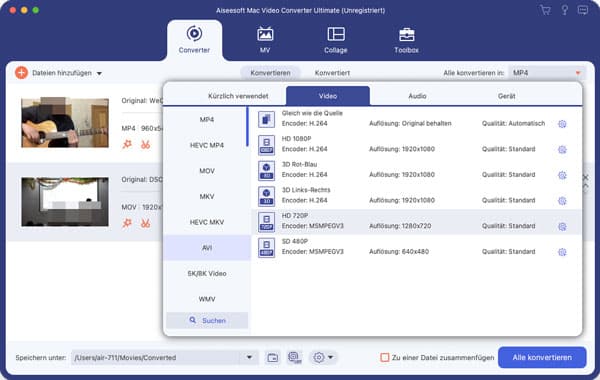Choose MP4 in the format list
The image size is (600, 380).
[207, 119]
